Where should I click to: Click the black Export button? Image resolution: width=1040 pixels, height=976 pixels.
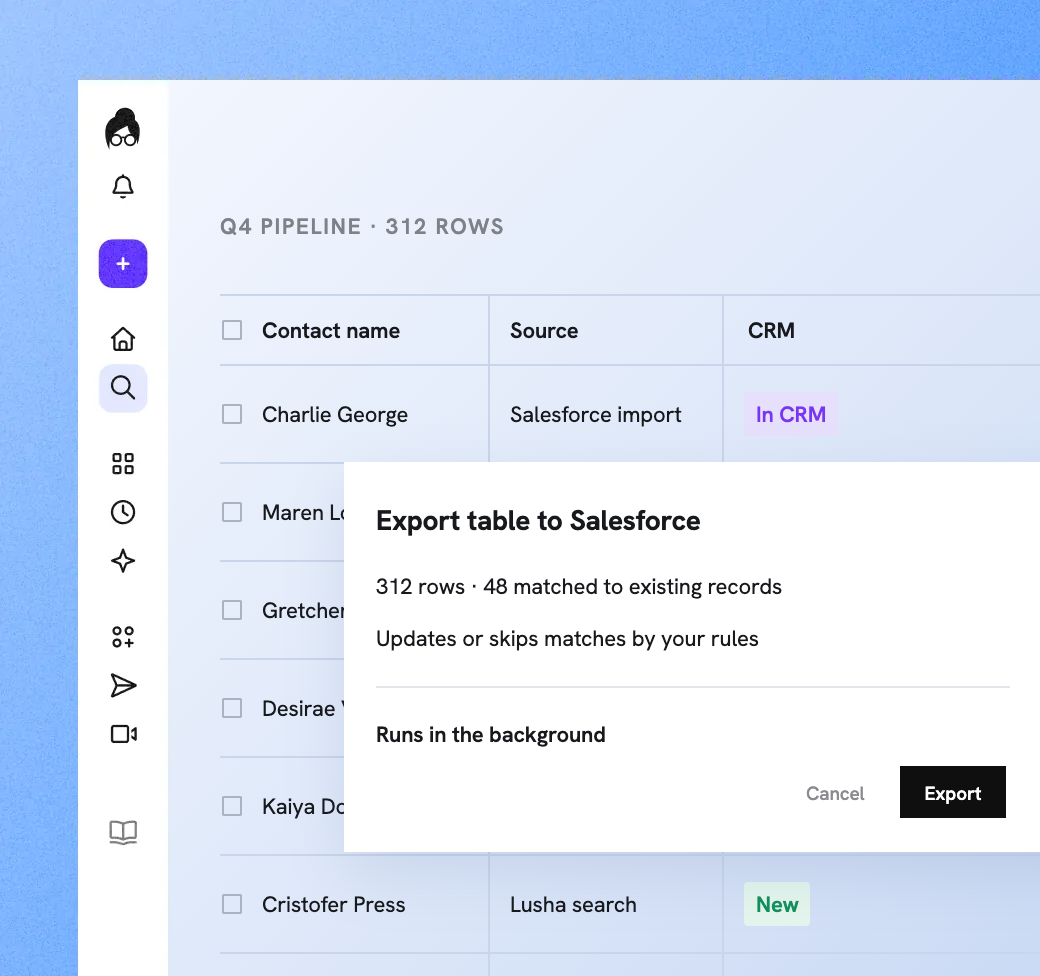(x=952, y=792)
